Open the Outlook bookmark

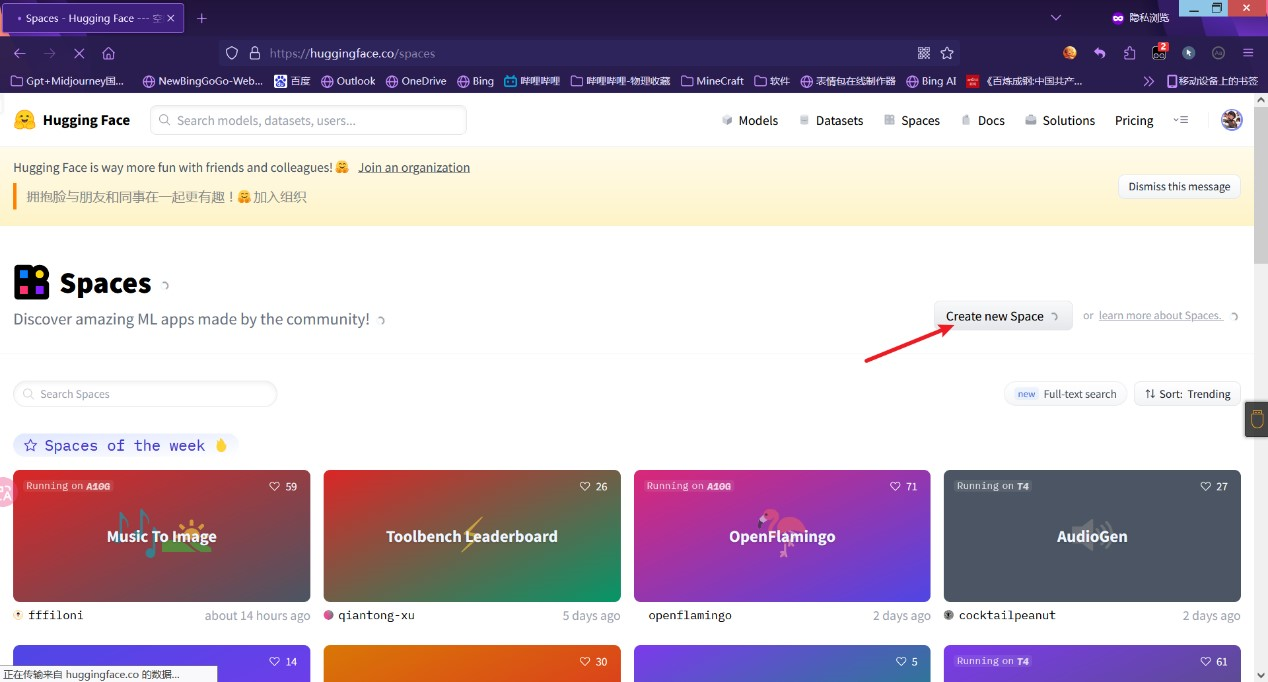tap(347, 81)
